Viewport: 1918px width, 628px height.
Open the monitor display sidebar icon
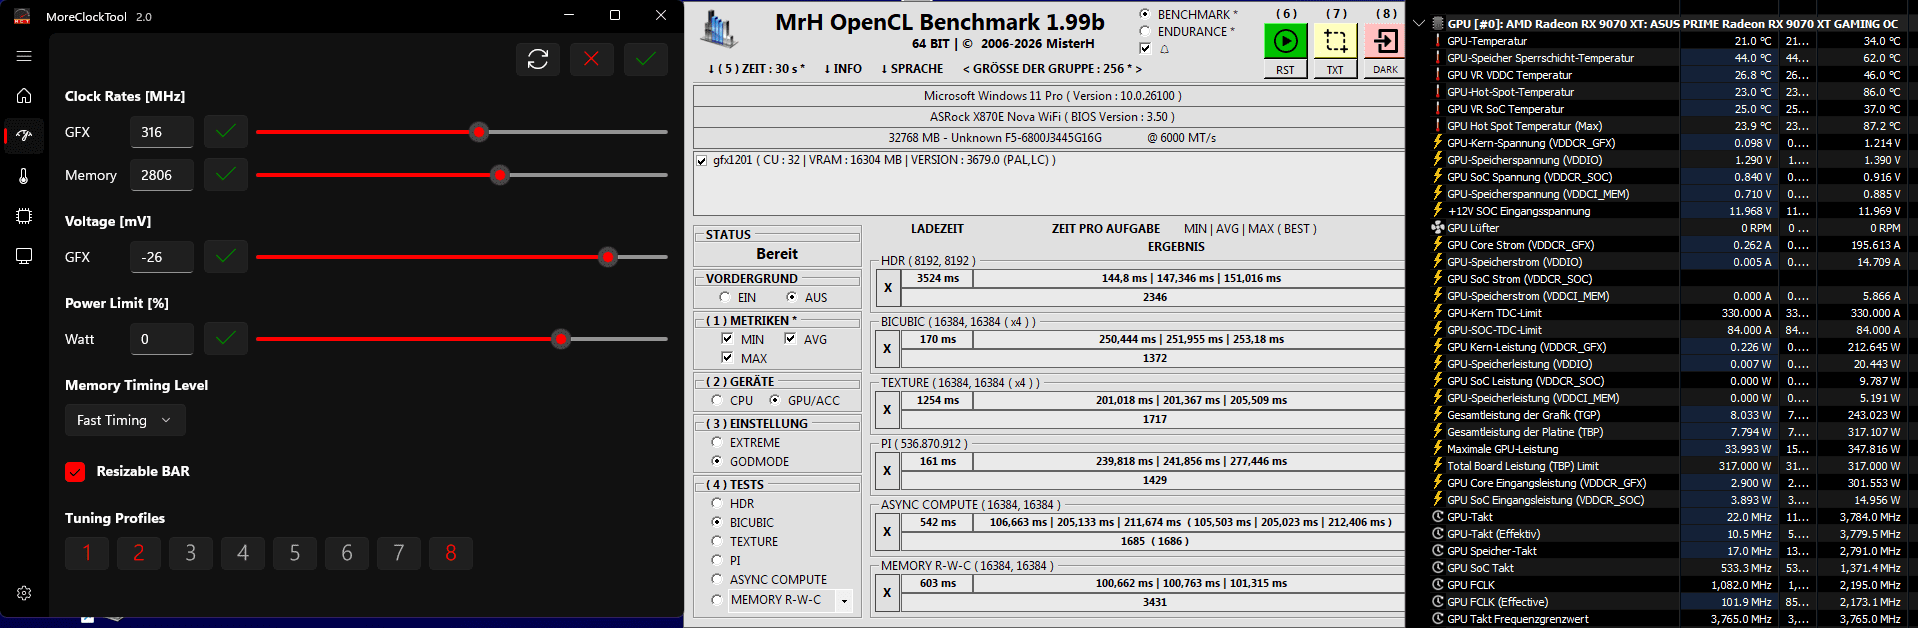24,256
